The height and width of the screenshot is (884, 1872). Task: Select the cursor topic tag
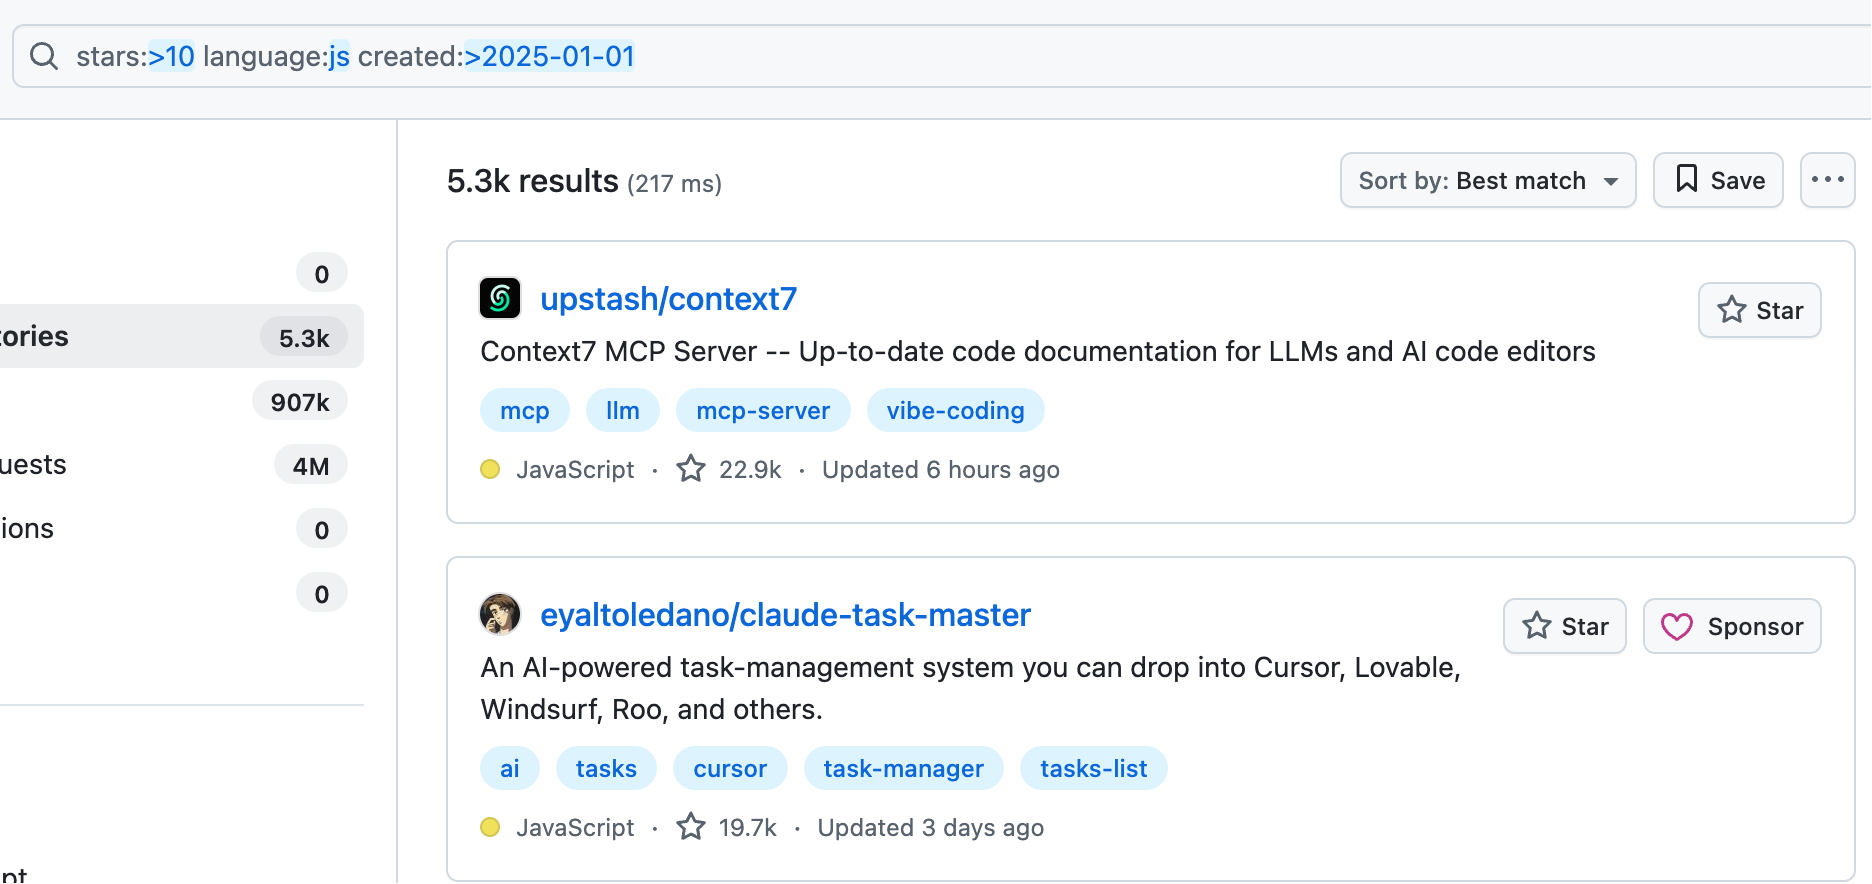click(730, 769)
